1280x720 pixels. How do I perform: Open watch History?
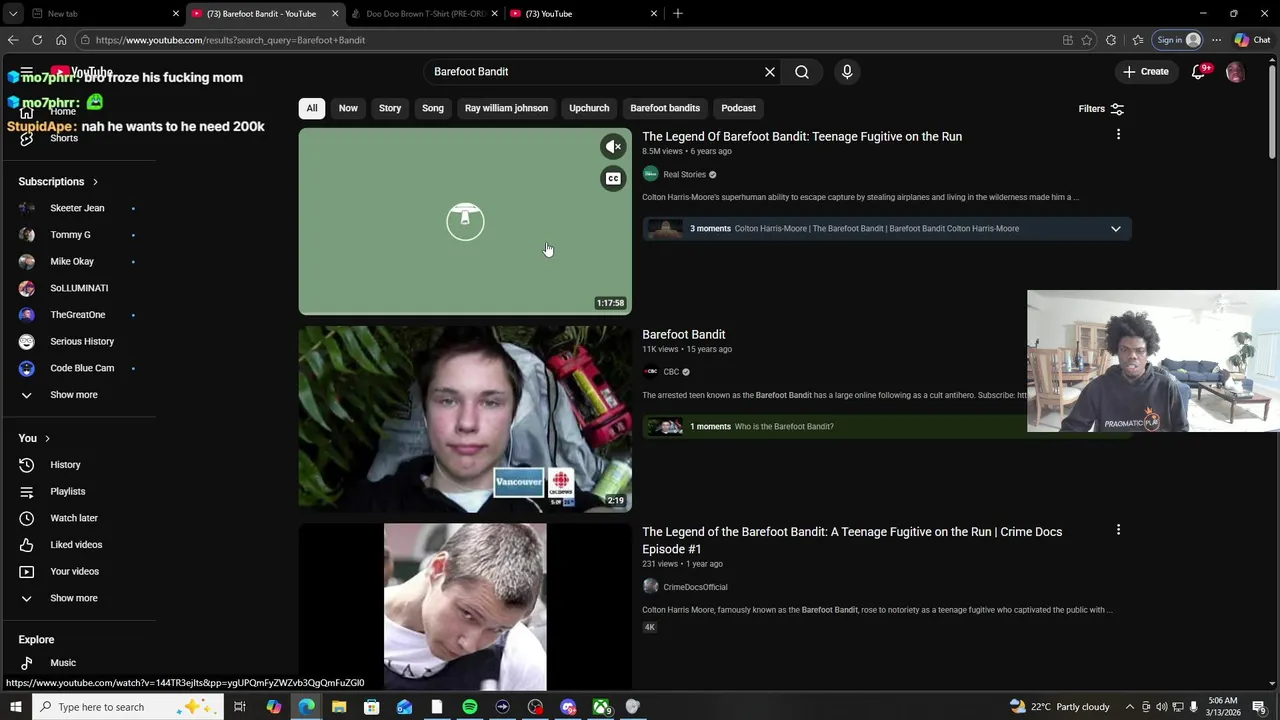coord(65,465)
